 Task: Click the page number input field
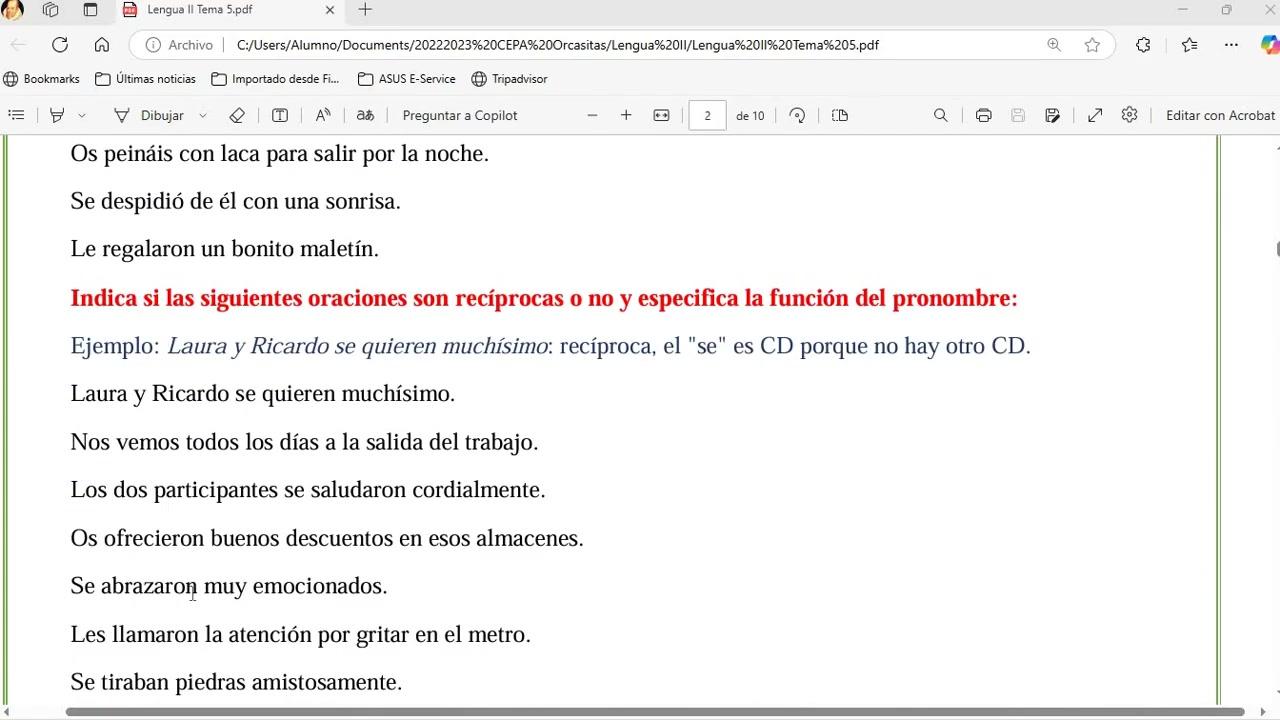[x=707, y=116]
